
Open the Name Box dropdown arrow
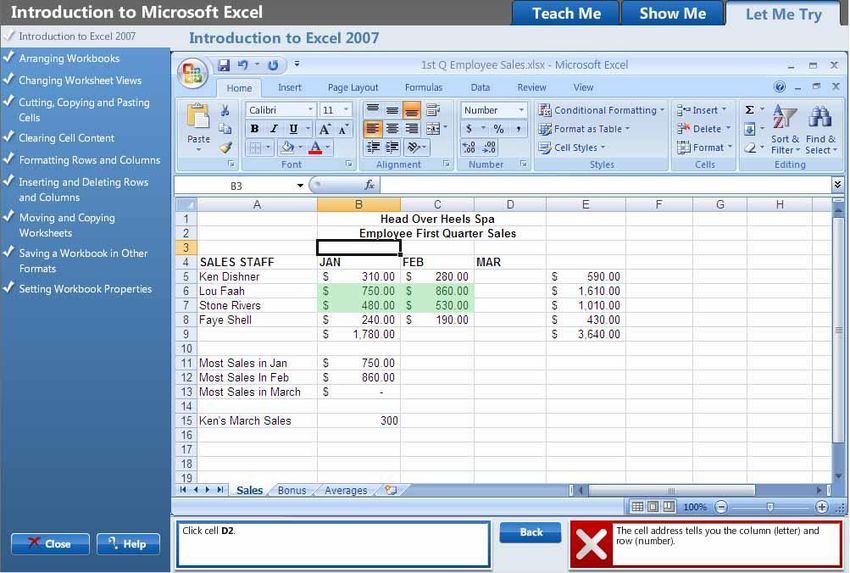300,186
